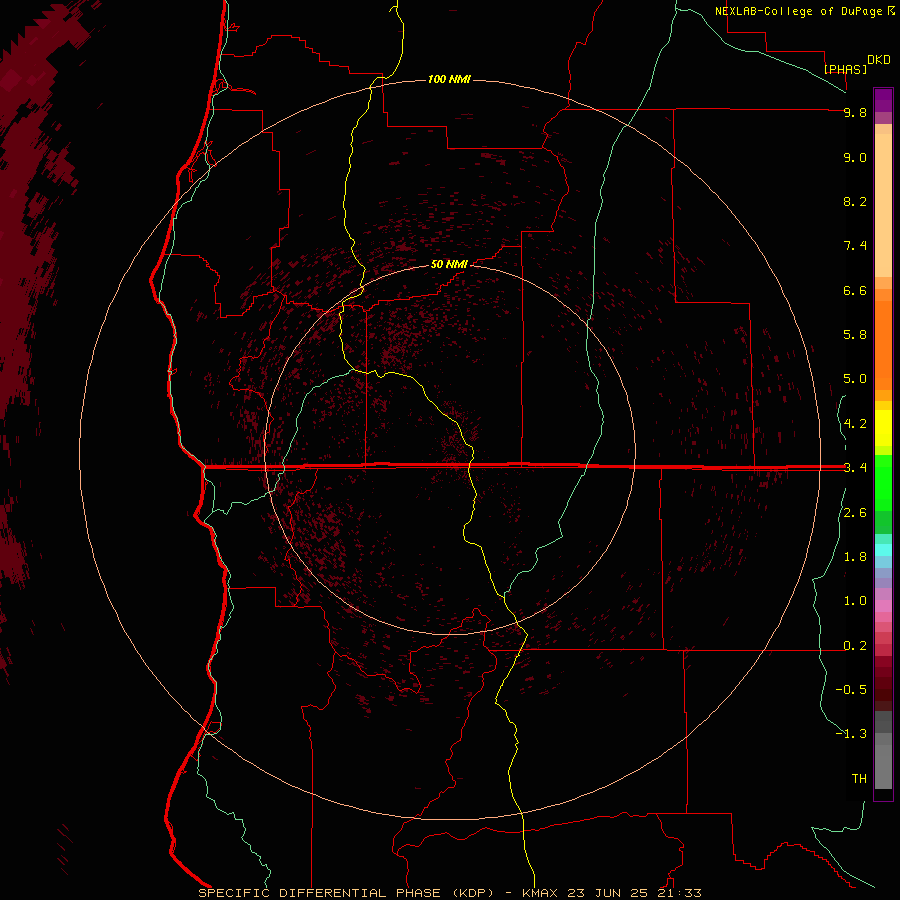Image resolution: width=900 pixels, height=900 pixels.
Task: Click the DKD label above the color scale
Action: 879,60
